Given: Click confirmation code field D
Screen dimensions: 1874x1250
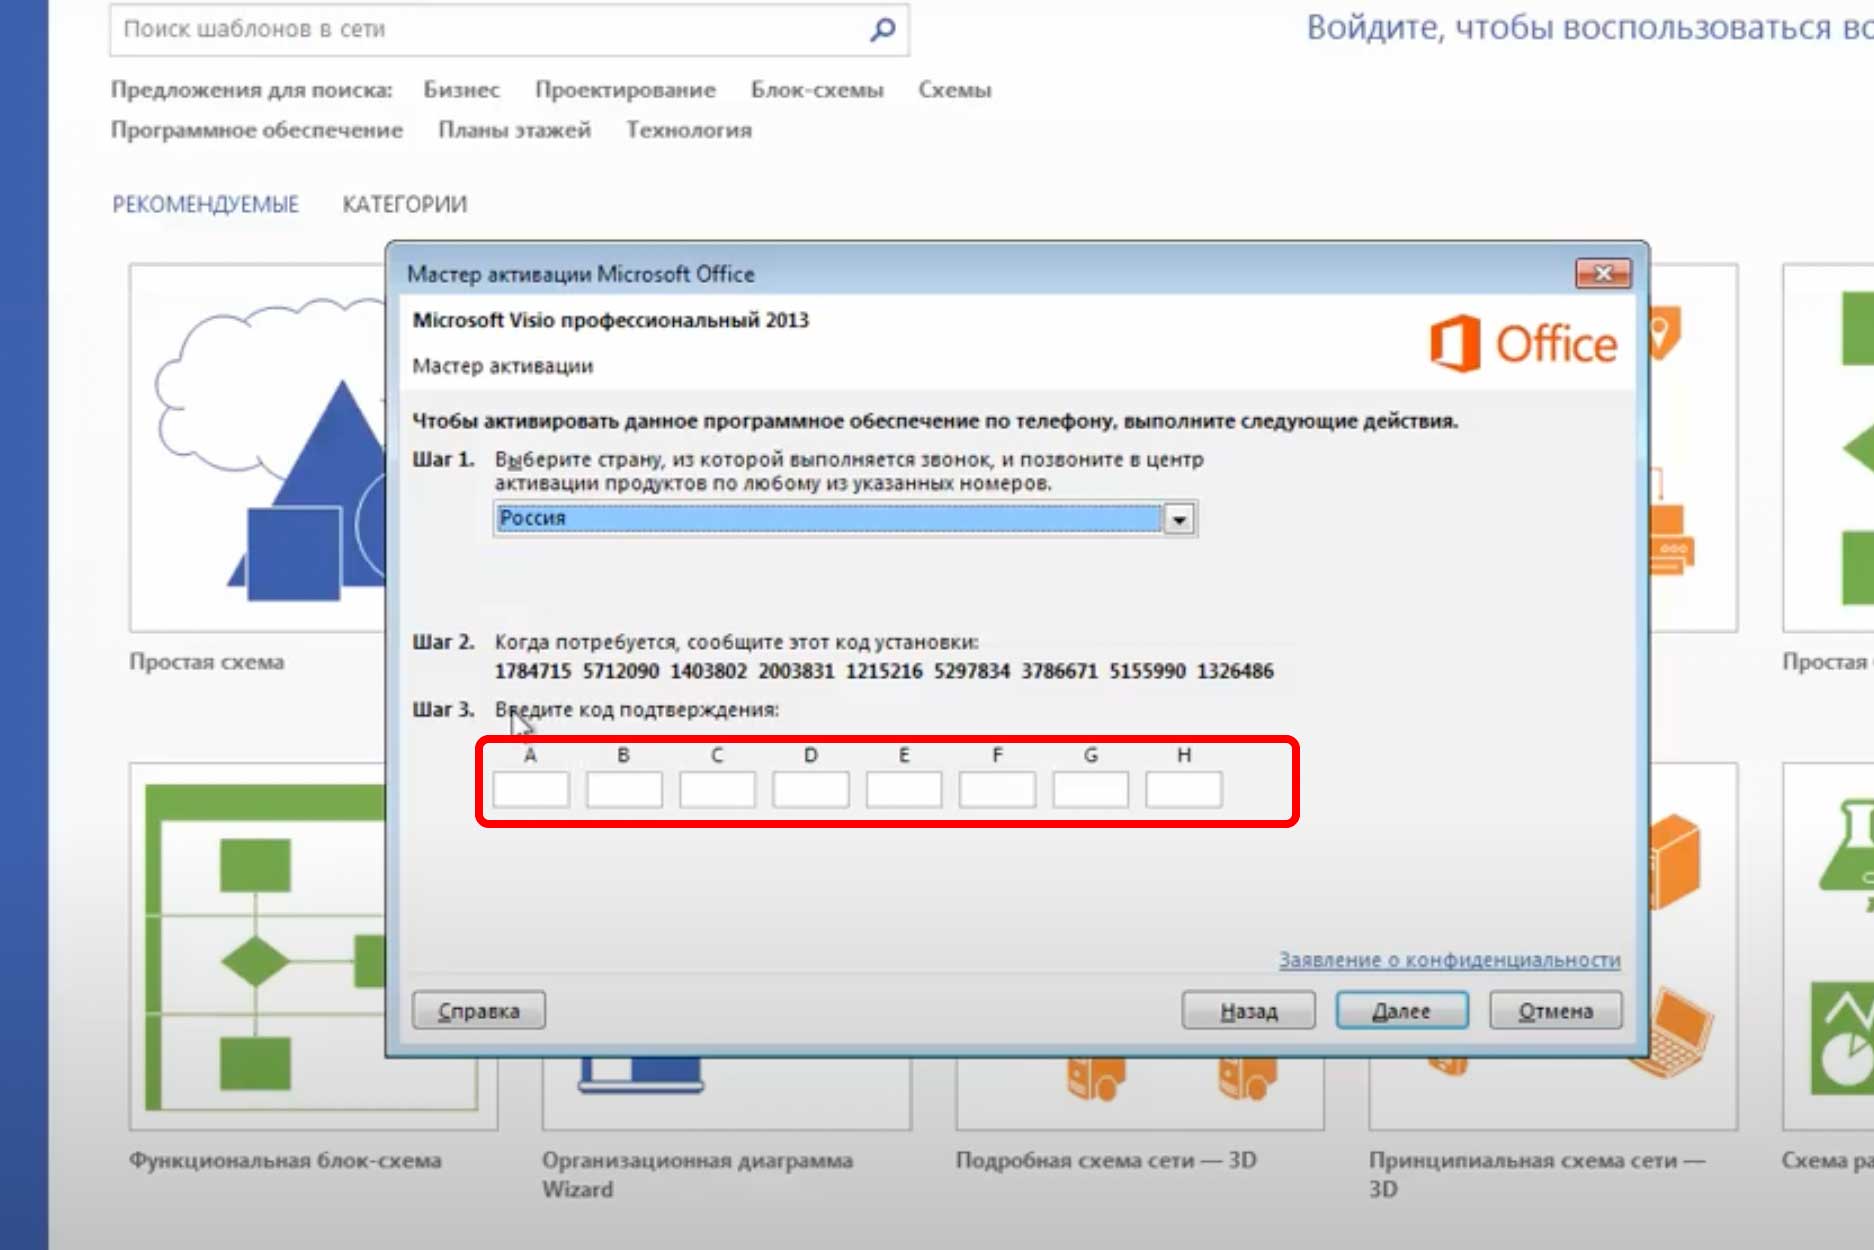Looking at the screenshot, I should [811, 790].
